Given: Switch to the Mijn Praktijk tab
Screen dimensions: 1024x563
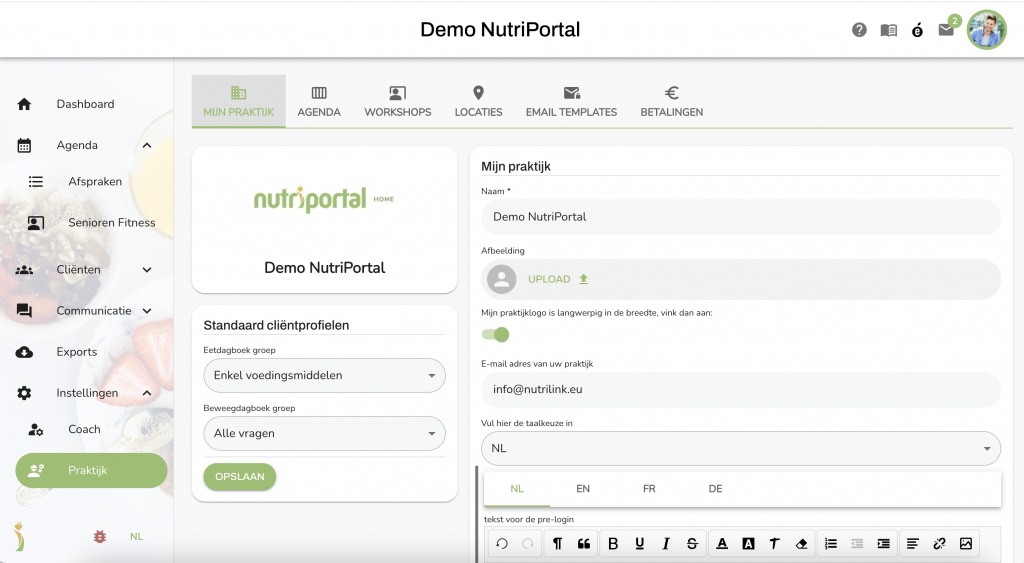Looking at the screenshot, I should (x=238, y=101).
